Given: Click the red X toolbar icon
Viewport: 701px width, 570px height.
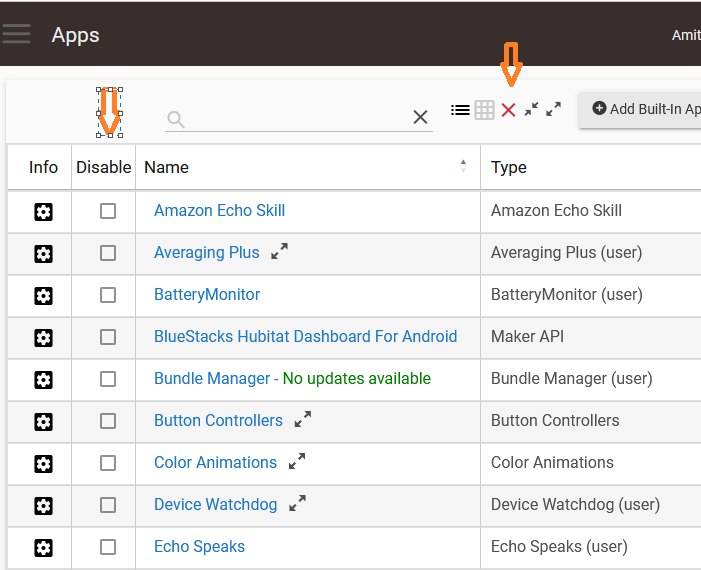Looking at the screenshot, I should coord(508,110).
